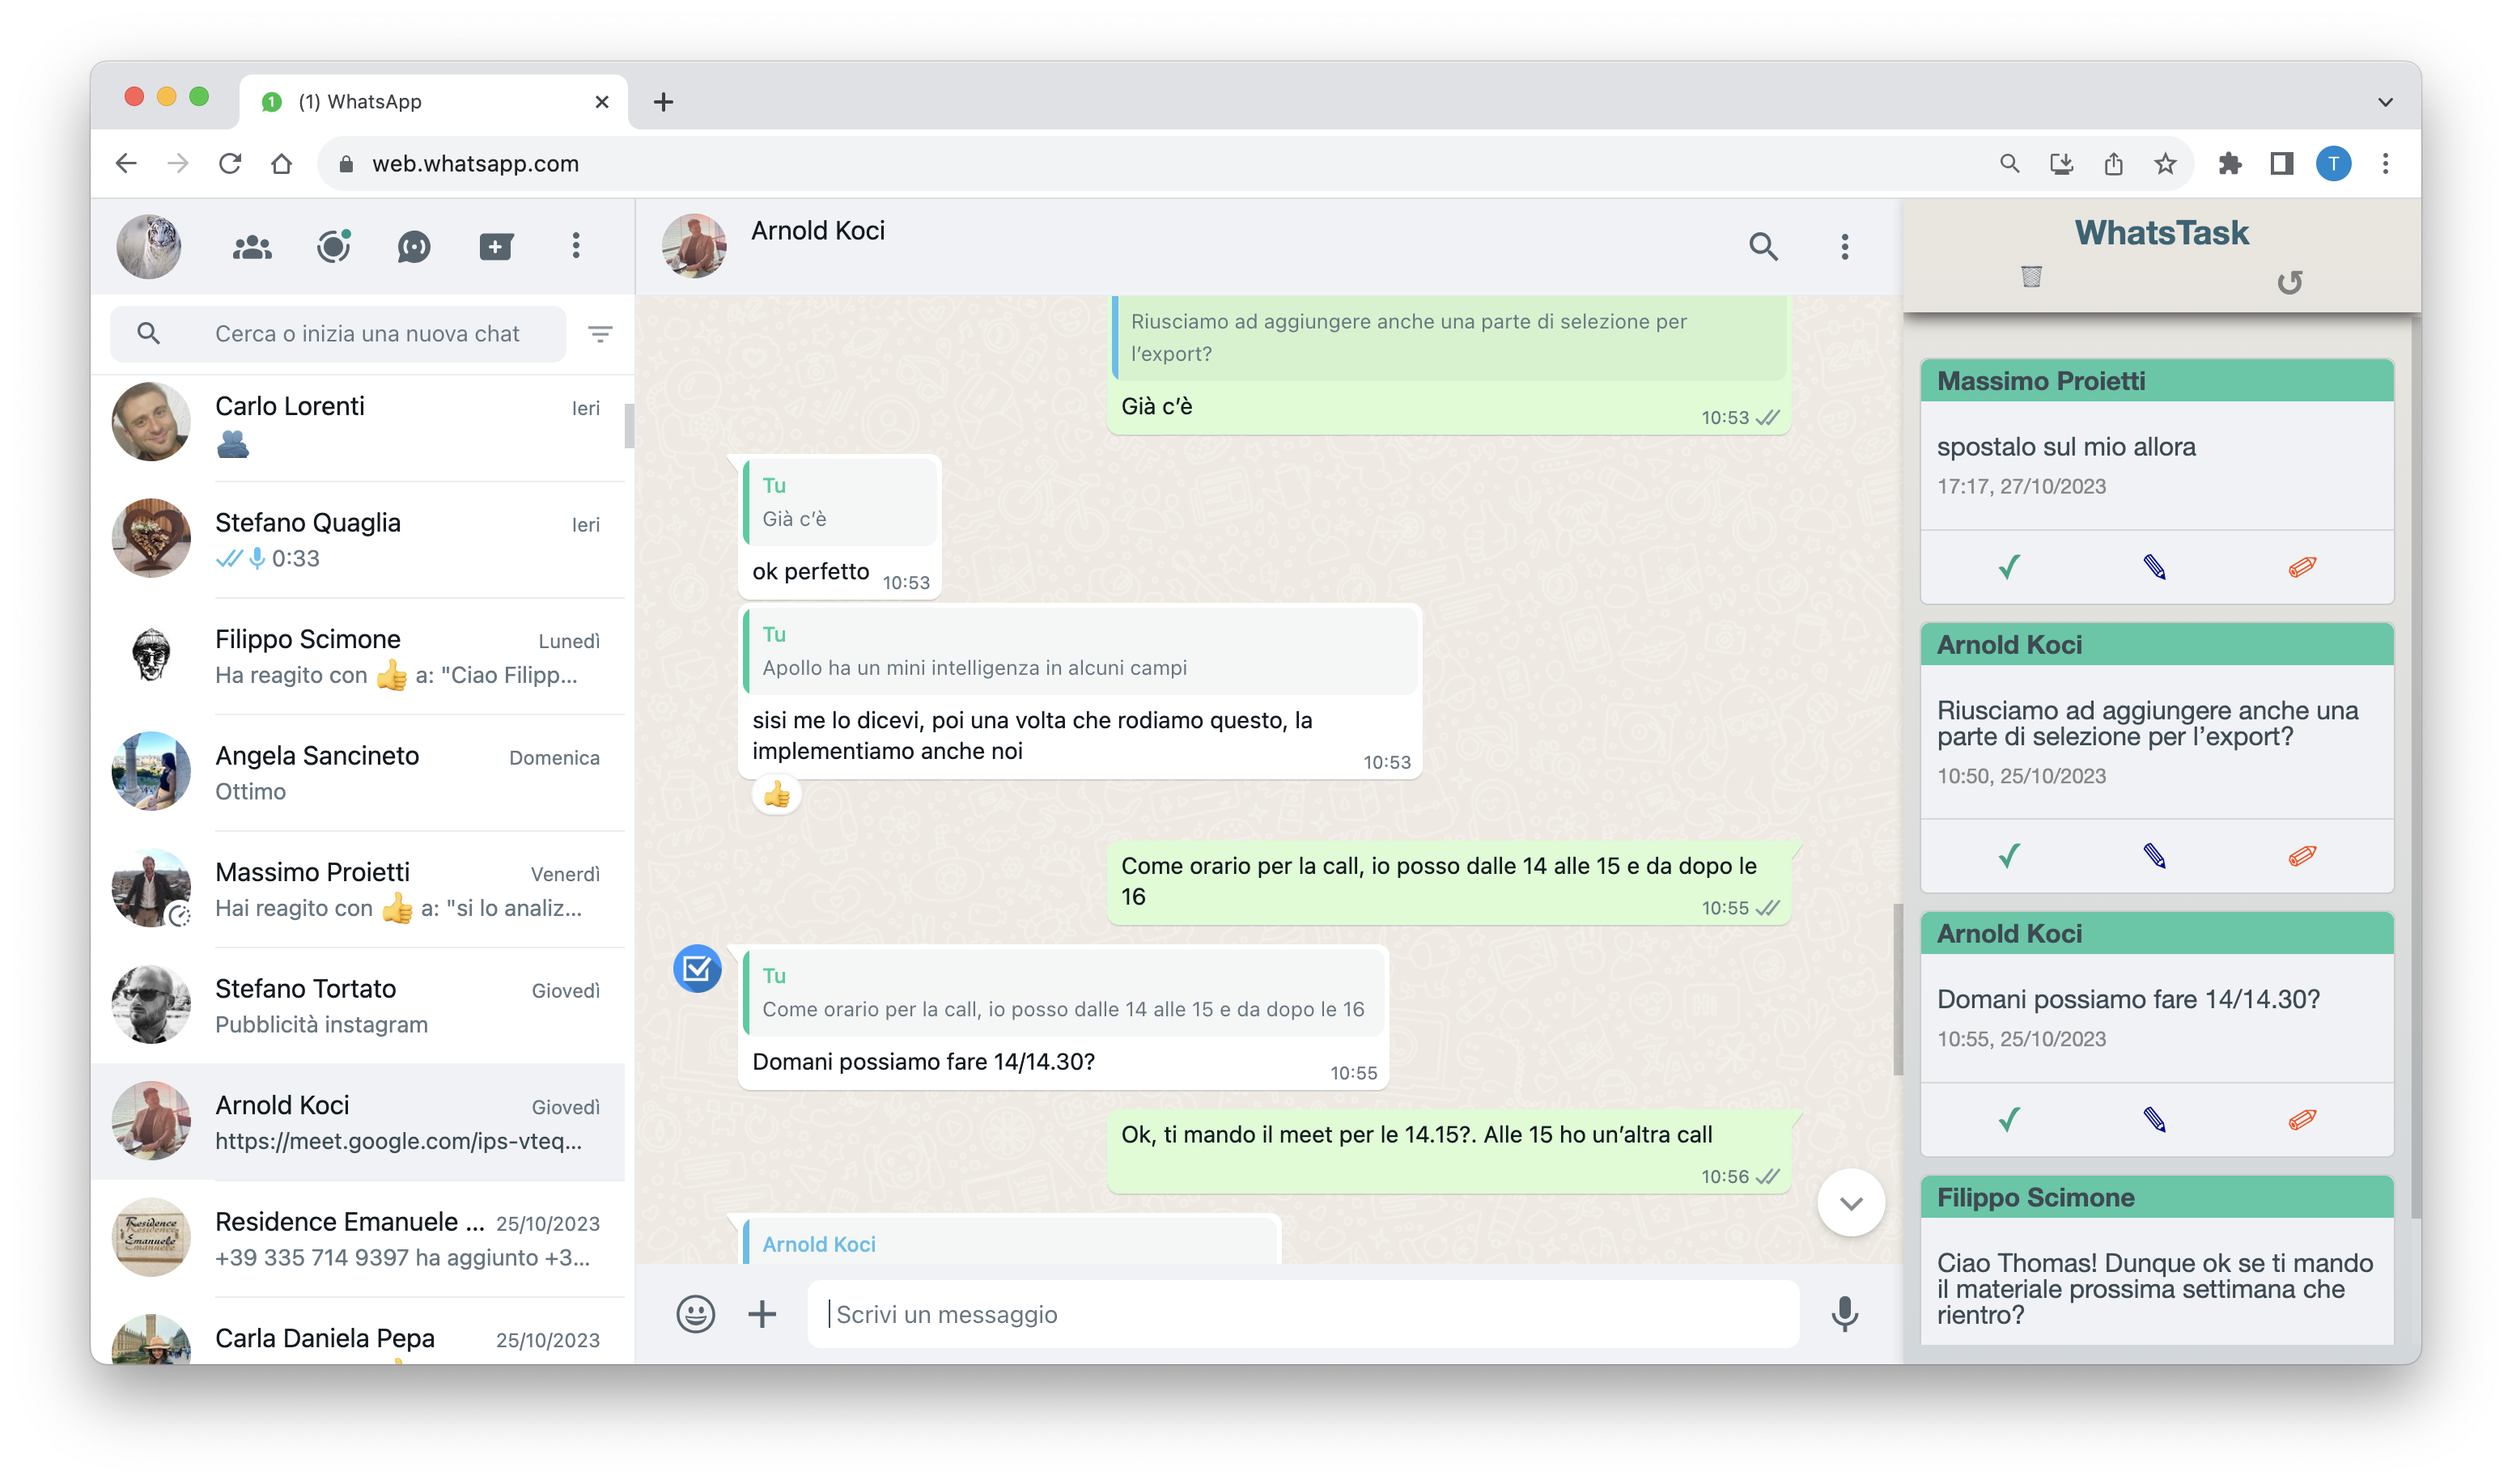Edit the 'Riusciamo ad aggiungere' task

click(x=2154, y=856)
